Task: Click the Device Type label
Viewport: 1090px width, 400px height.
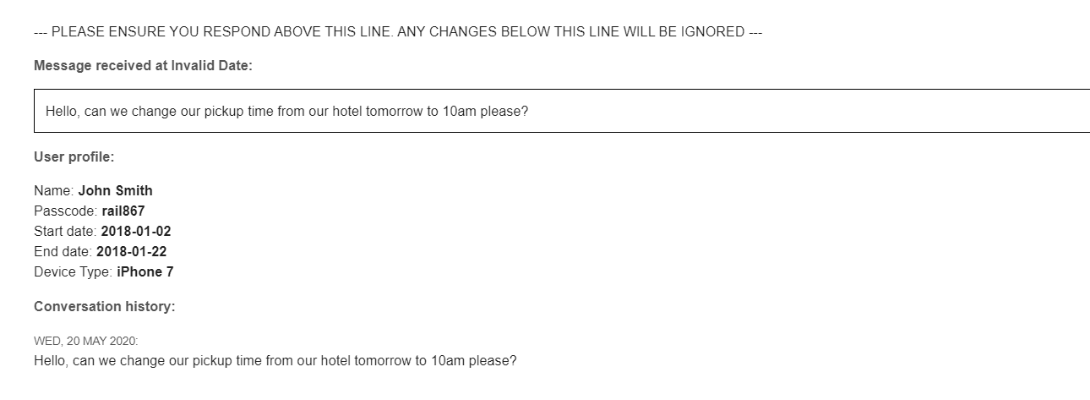Action: (73, 272)
